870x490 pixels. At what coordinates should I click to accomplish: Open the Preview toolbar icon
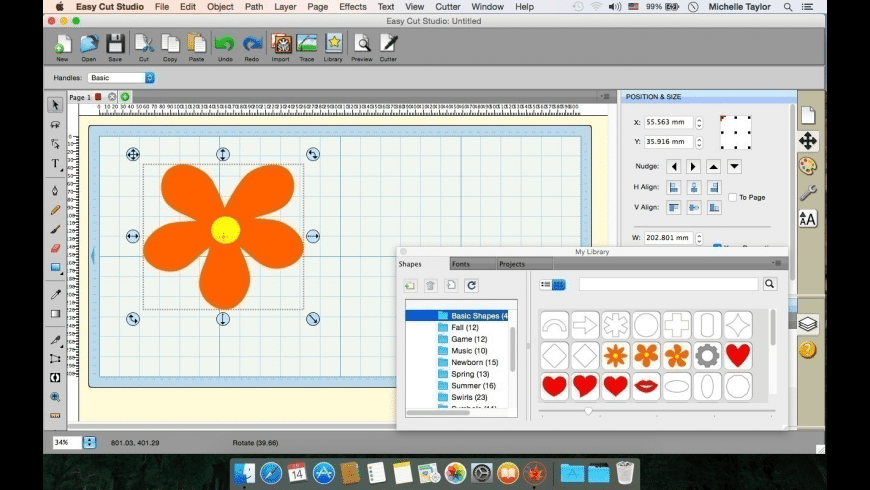[x=361, y=46]
